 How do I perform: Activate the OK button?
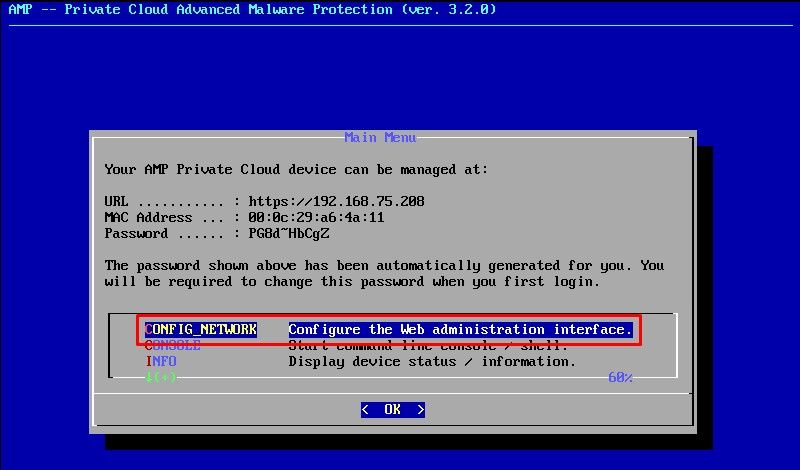392,409
